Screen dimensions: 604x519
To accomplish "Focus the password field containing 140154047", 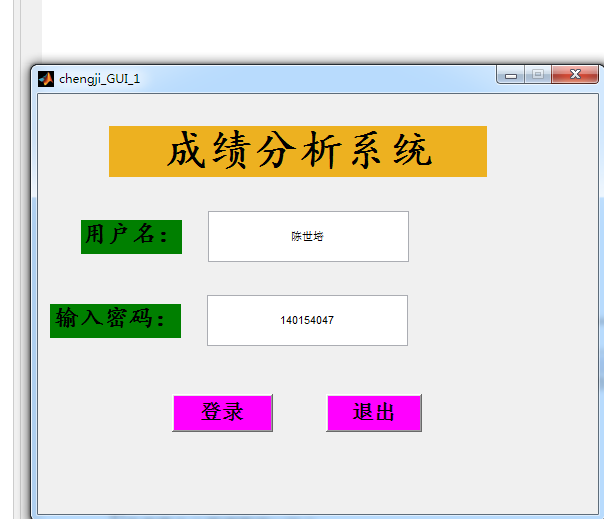I will [307, 320].
